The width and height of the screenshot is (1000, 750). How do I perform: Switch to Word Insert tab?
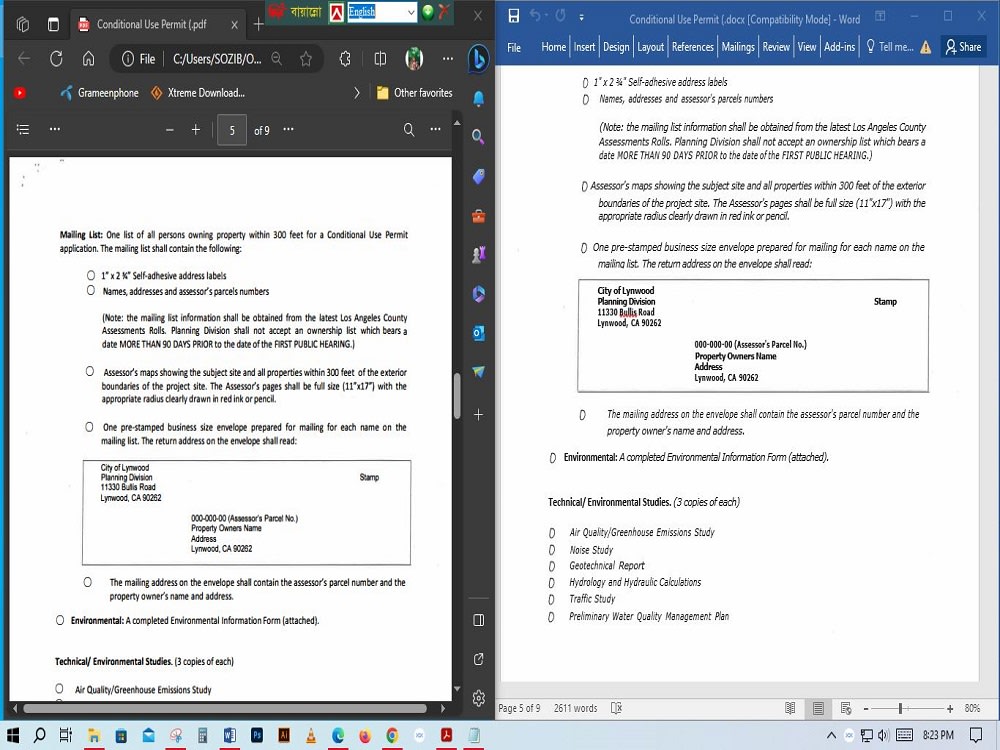[584, 47]
